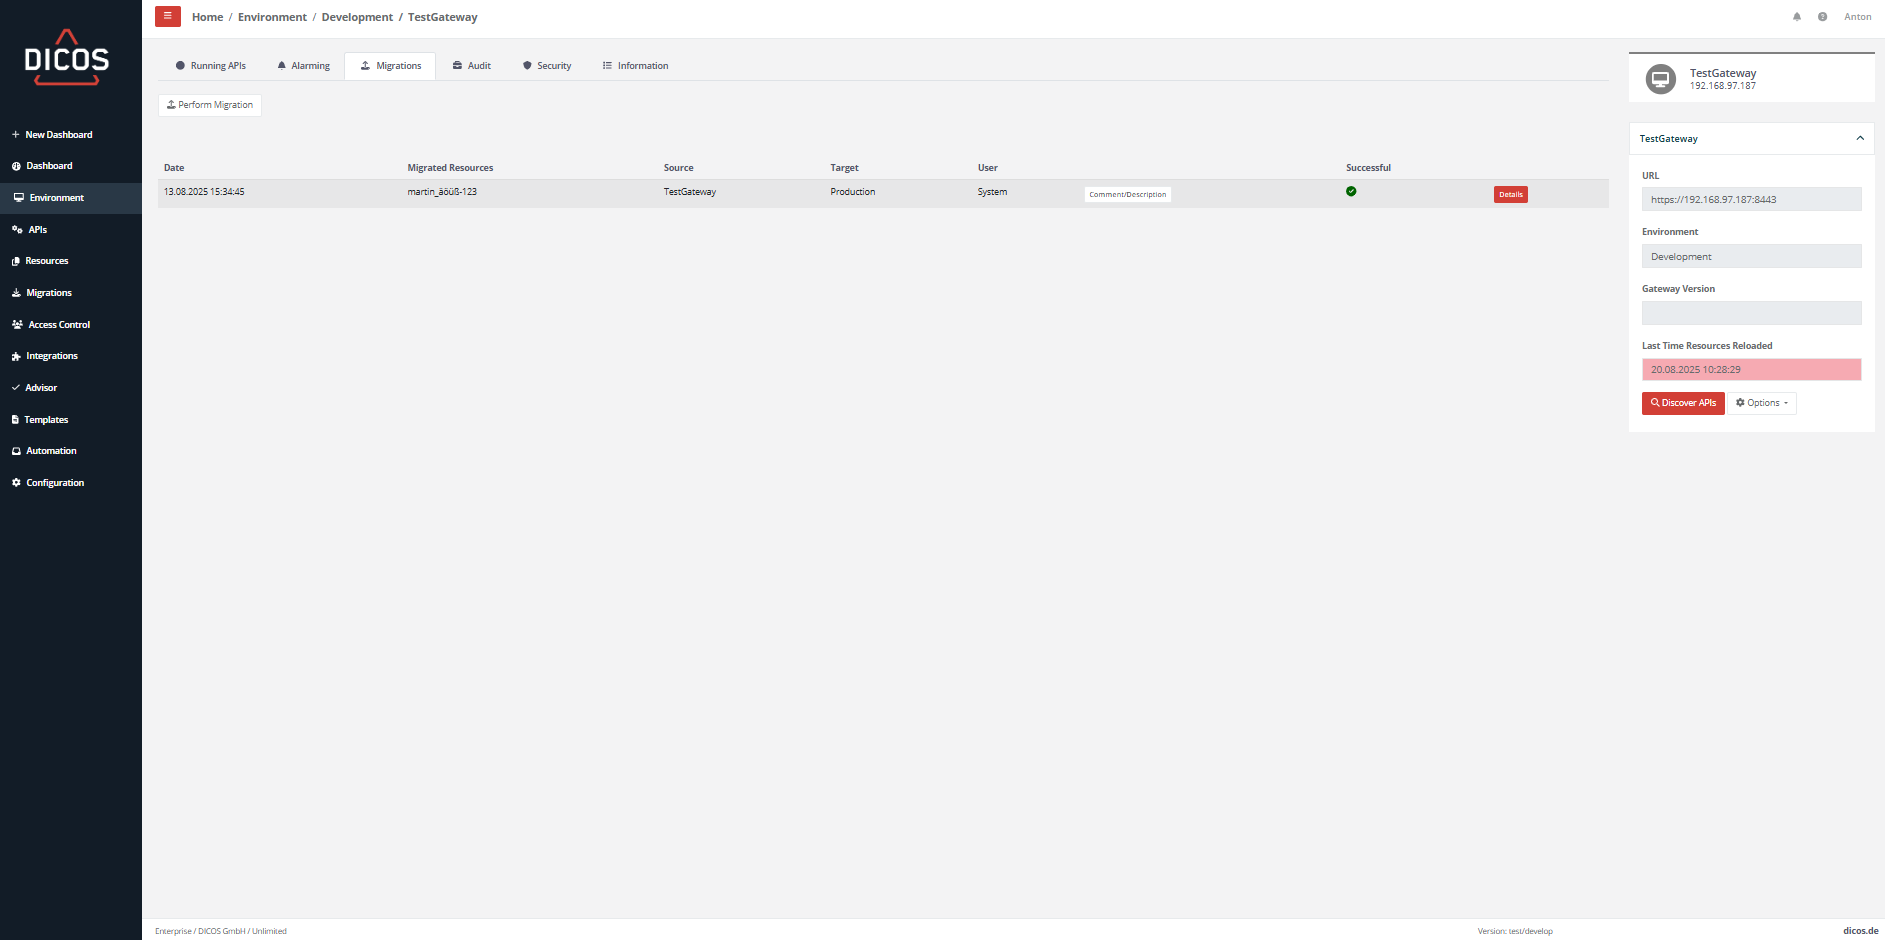Click the Perform Migration button
Screen dimensions: 1885x940
210,105
